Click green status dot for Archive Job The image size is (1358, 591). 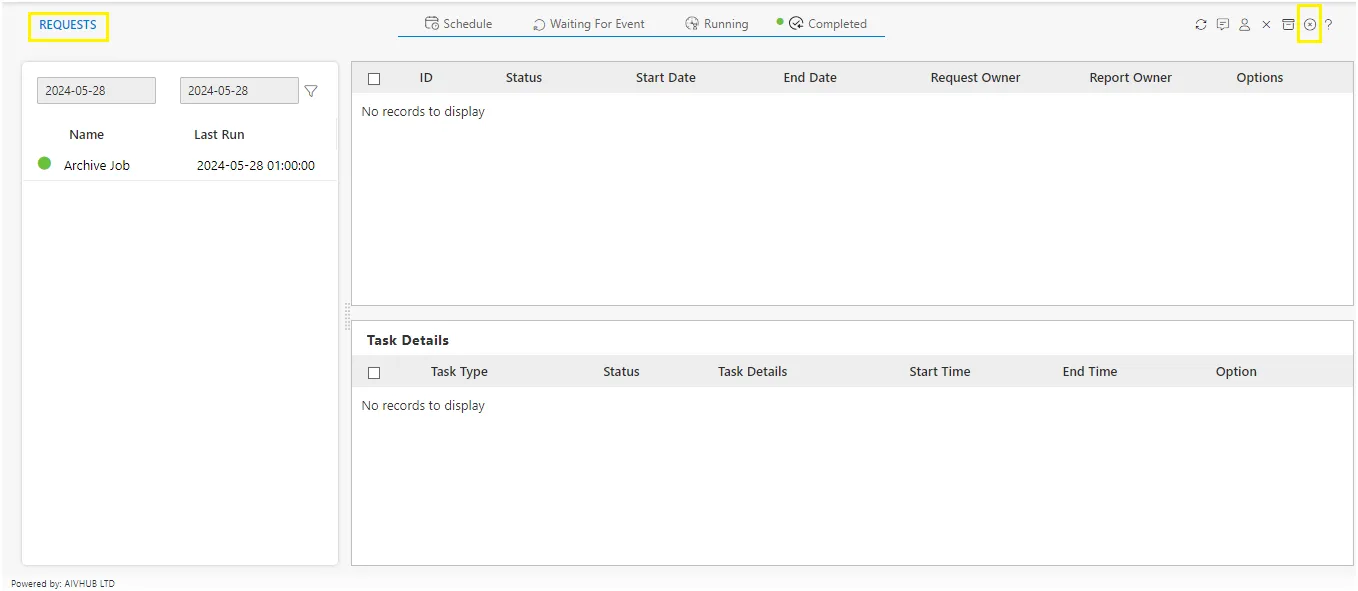pyautogui.click(x=44, y=163)
